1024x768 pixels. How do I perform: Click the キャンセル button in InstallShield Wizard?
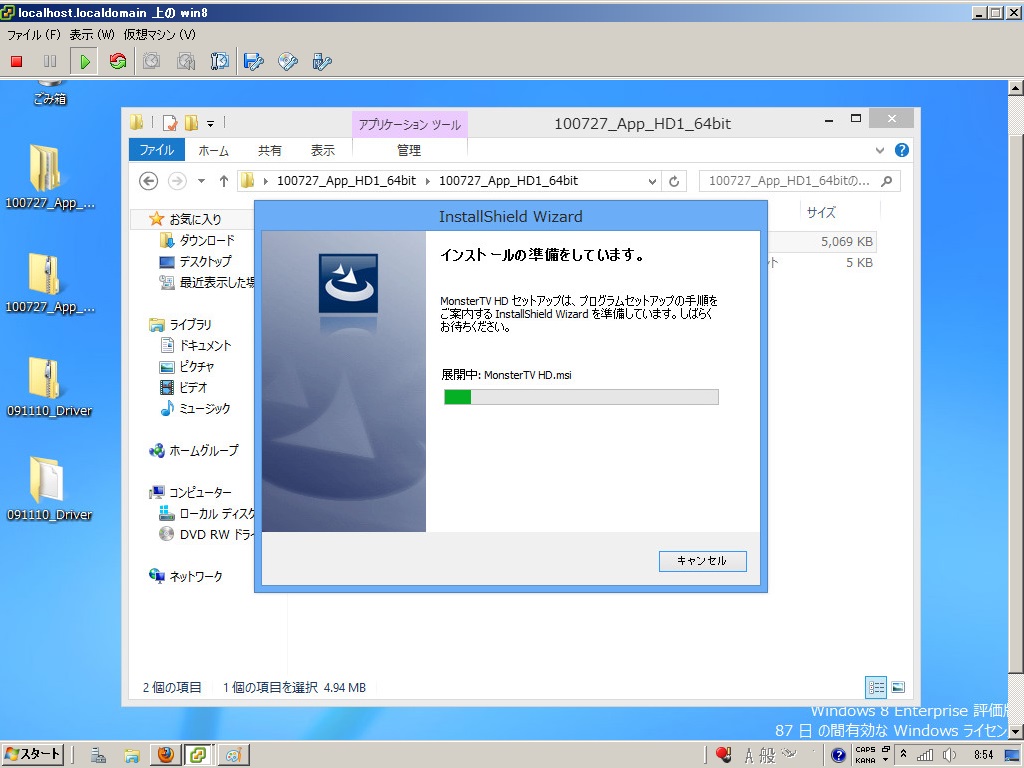click(x=702, y=561)
